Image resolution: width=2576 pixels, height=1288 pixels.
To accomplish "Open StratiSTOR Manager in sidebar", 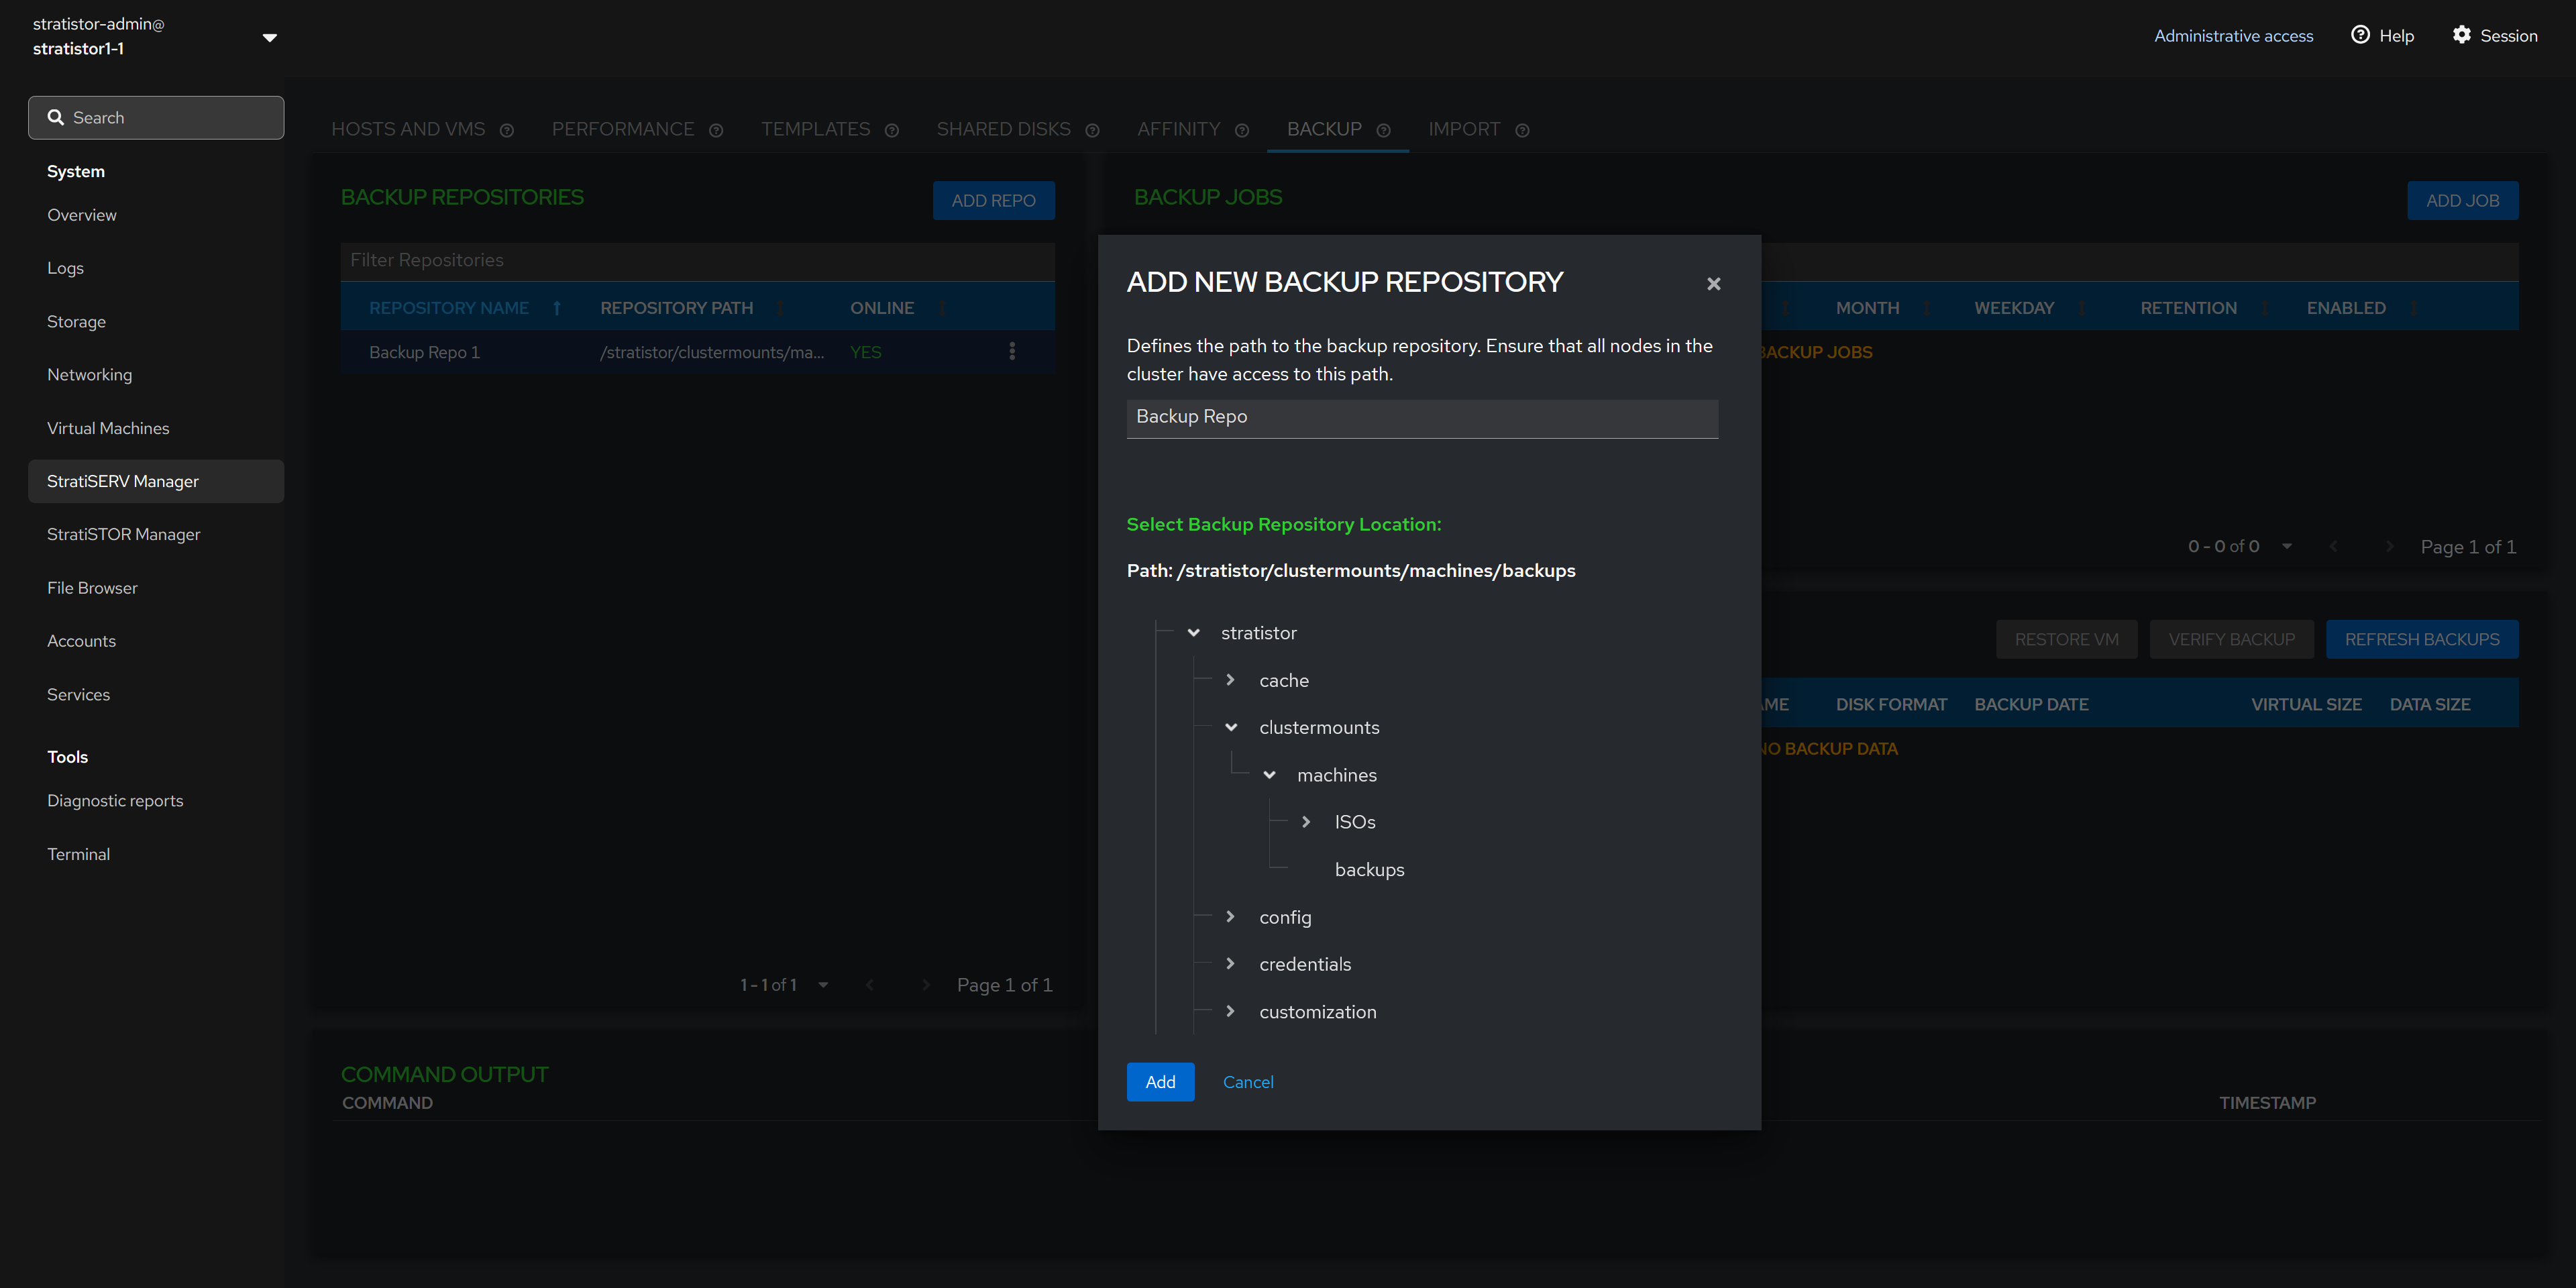I will [x=123, y=534].
